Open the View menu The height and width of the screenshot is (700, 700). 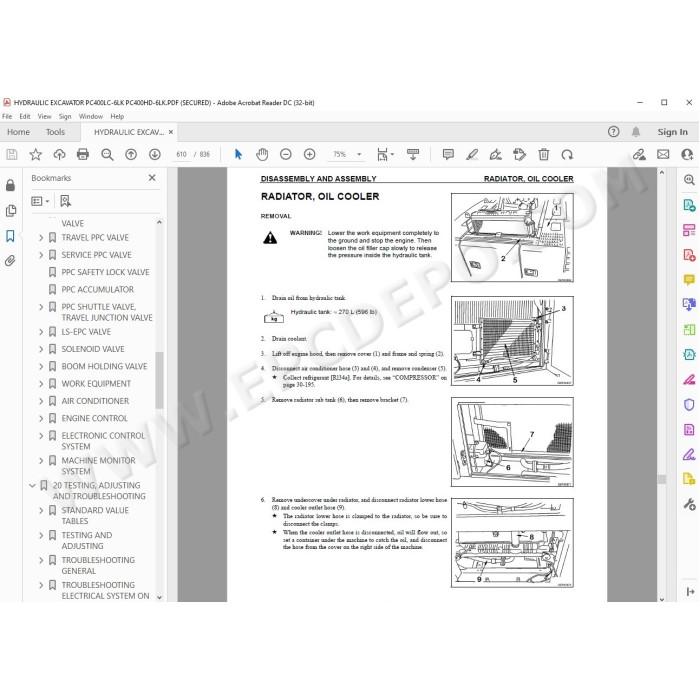point(45,117)
